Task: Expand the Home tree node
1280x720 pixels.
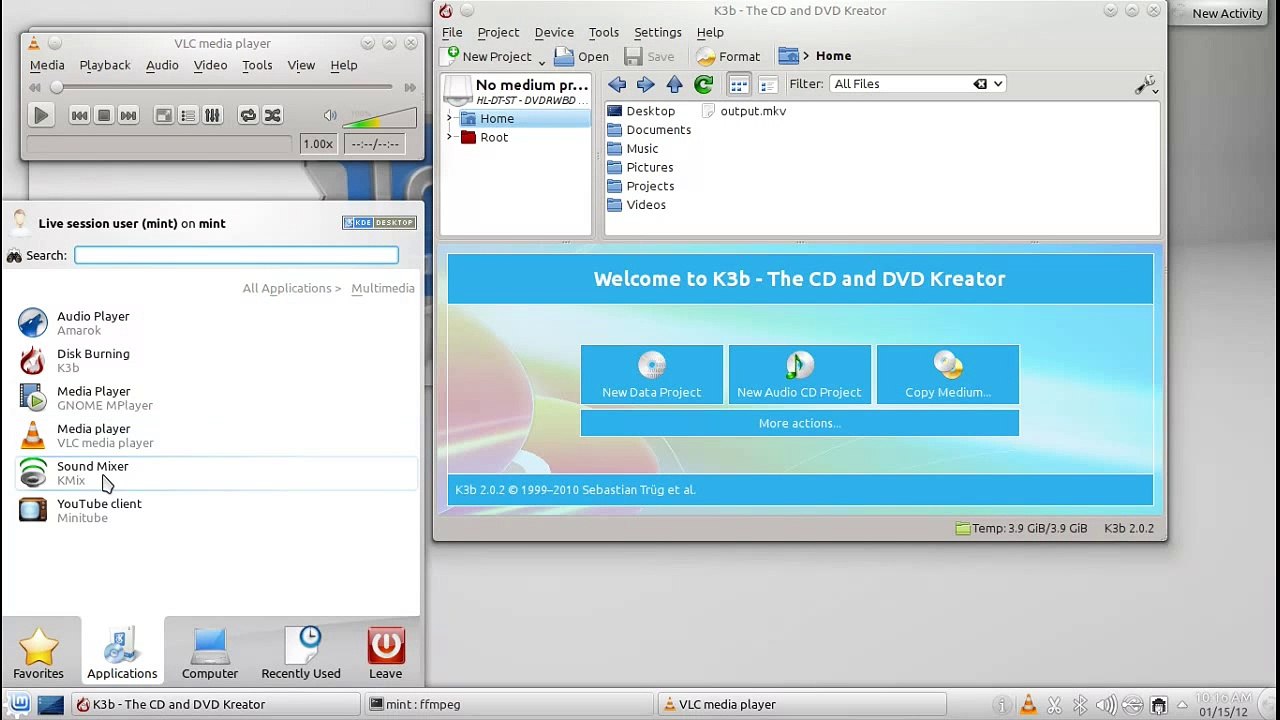Action: (450, 119)
